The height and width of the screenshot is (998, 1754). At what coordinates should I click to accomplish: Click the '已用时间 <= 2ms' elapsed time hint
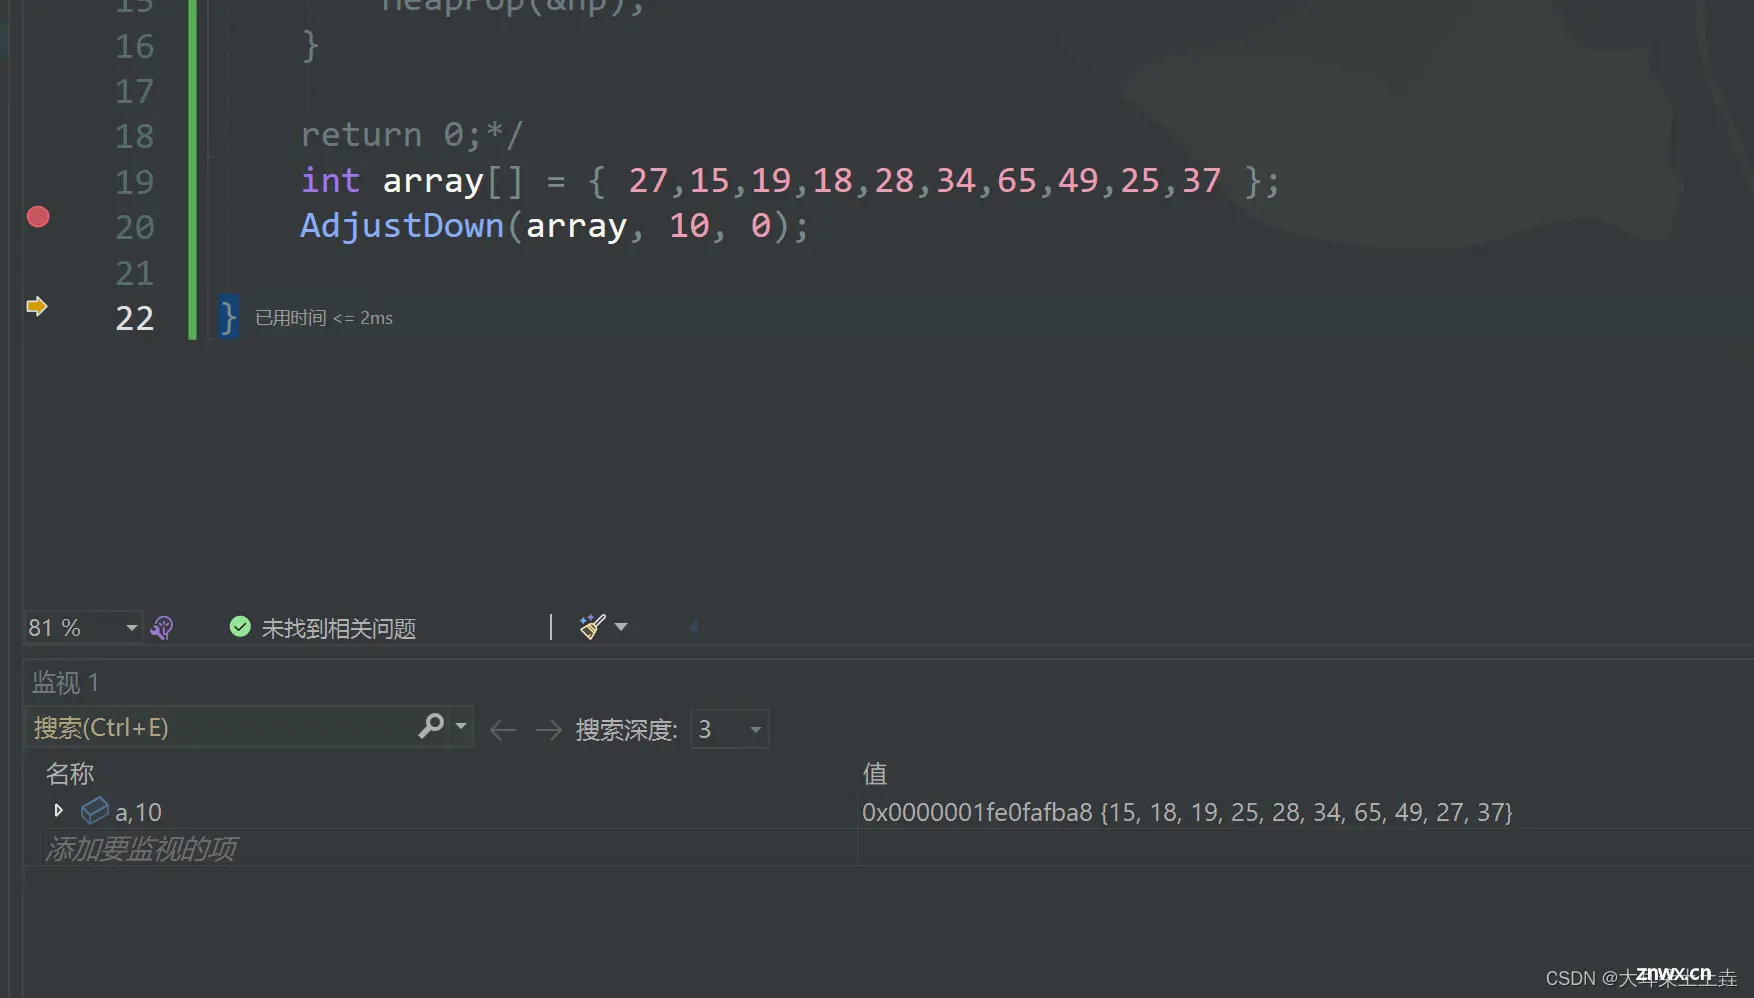324,318
